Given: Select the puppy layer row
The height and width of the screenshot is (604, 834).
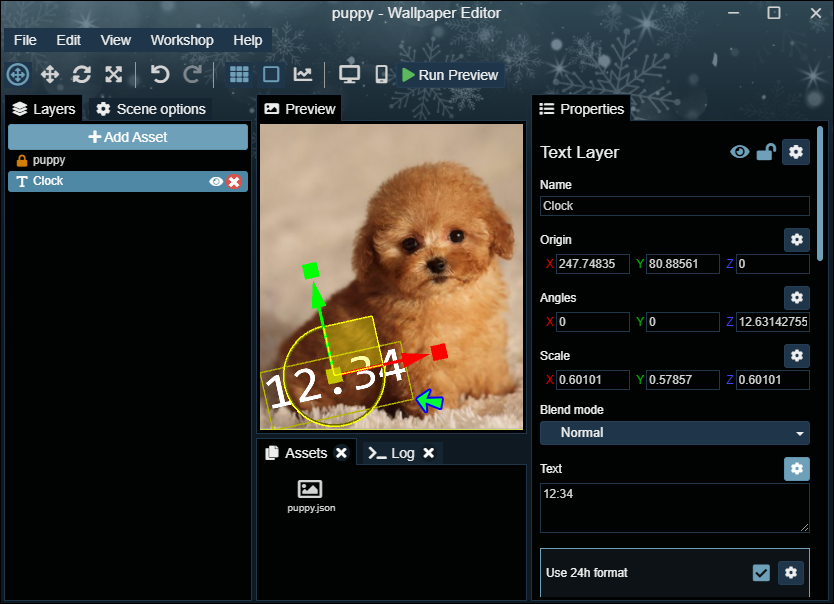Looking at the screenshot, I should [128, 160].
